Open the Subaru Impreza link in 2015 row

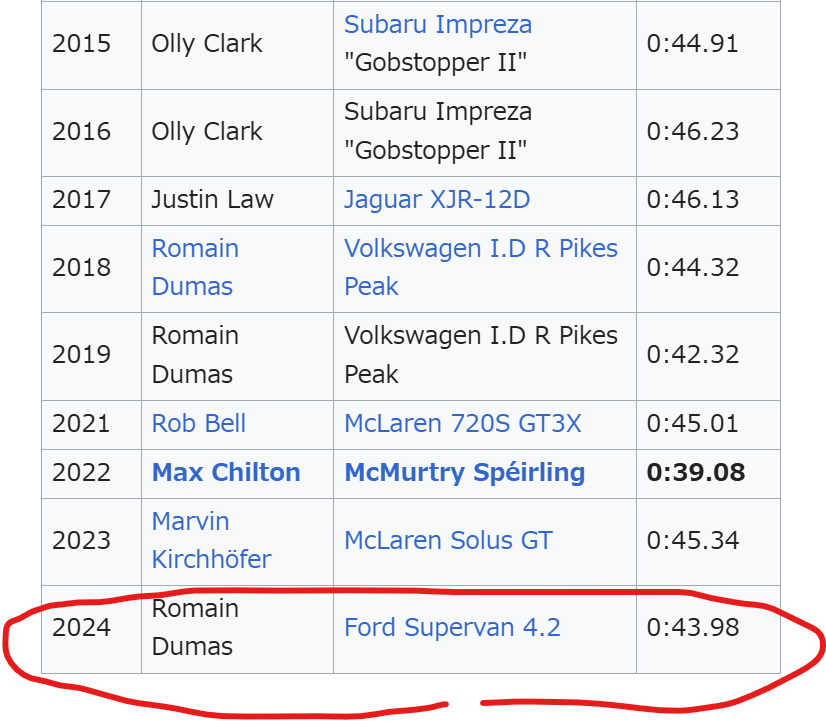pyautogui.click(x=437, y=25)
